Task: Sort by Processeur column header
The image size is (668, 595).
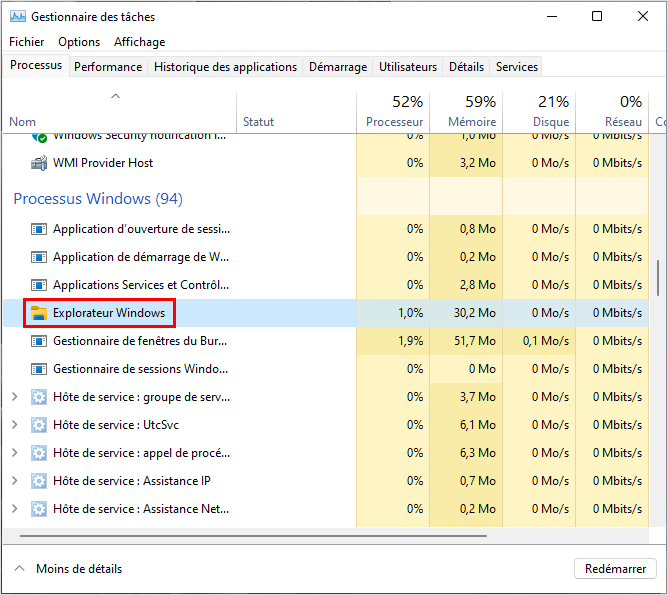Action: [393, 112]
